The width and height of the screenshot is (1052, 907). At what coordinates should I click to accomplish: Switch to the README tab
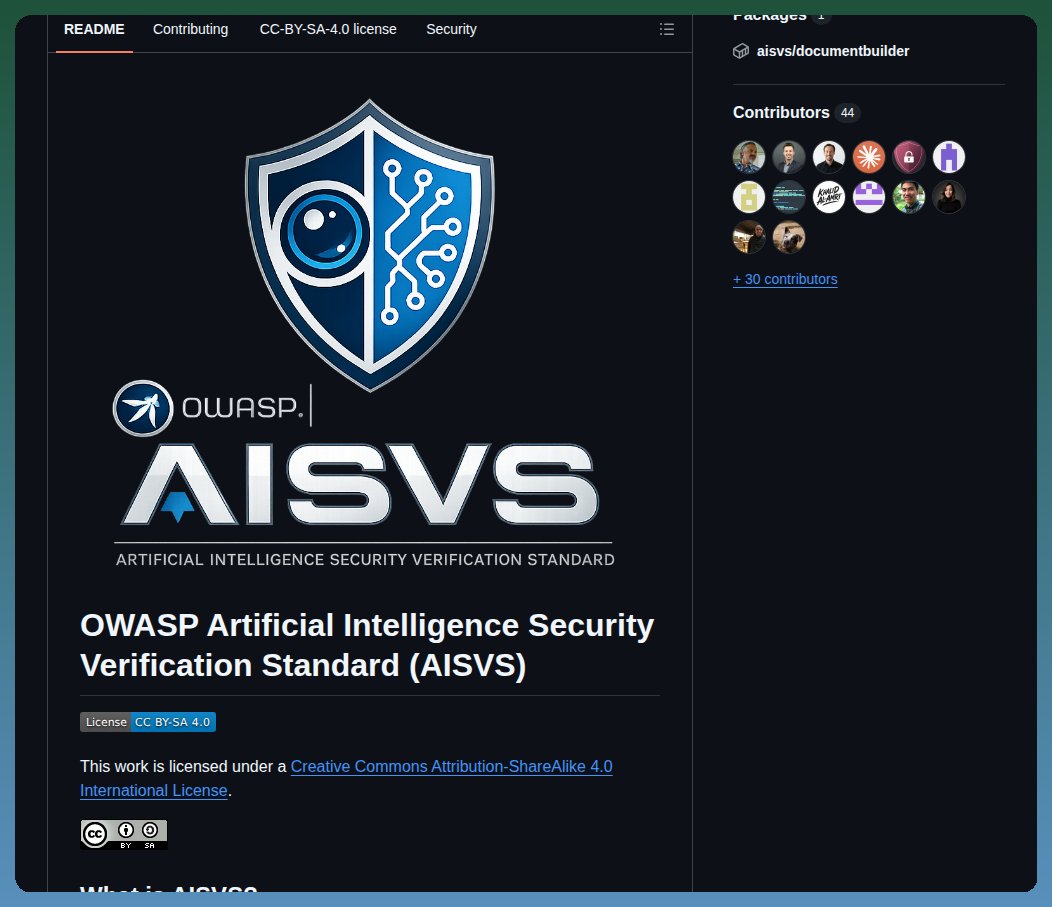pos(94,30)
